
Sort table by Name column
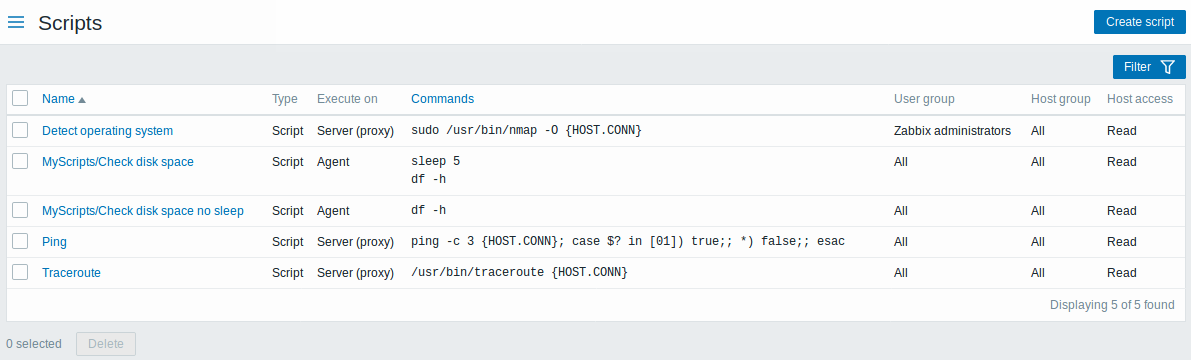click(58, 99)
